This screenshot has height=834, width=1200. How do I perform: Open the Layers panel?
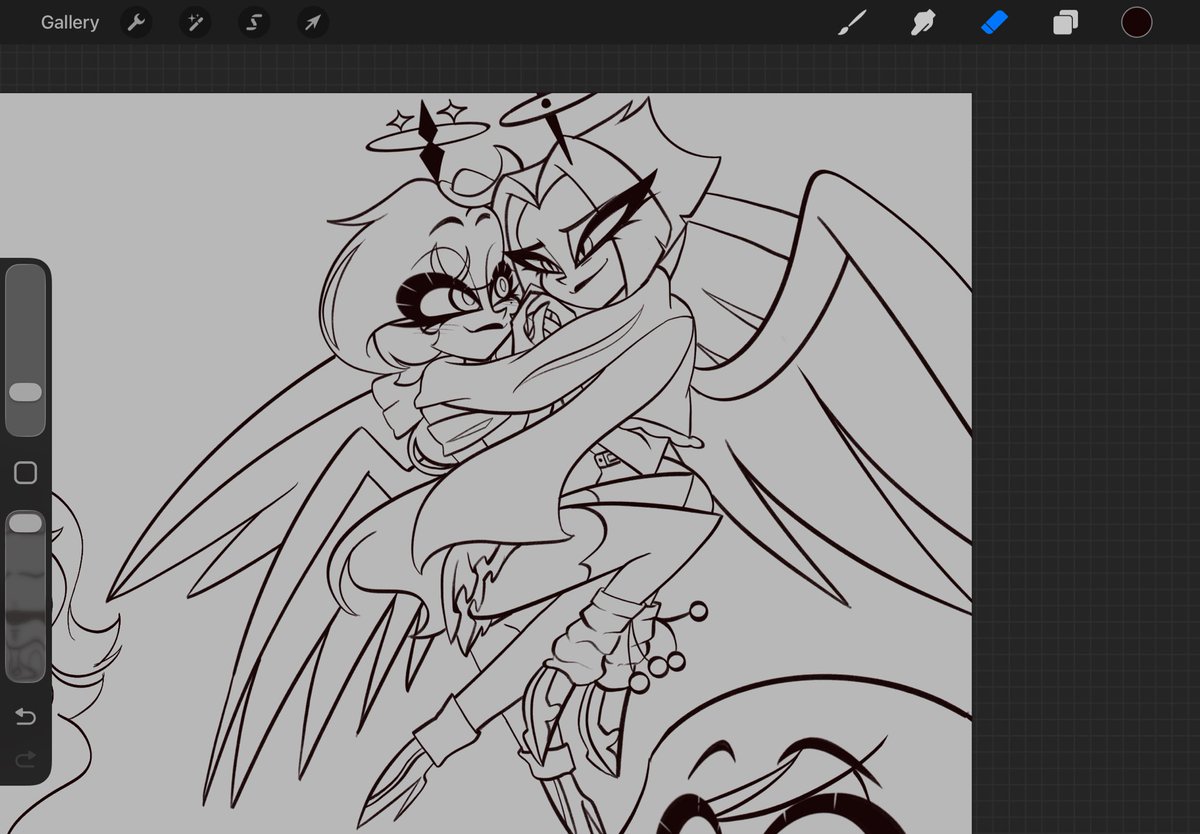1065,22
